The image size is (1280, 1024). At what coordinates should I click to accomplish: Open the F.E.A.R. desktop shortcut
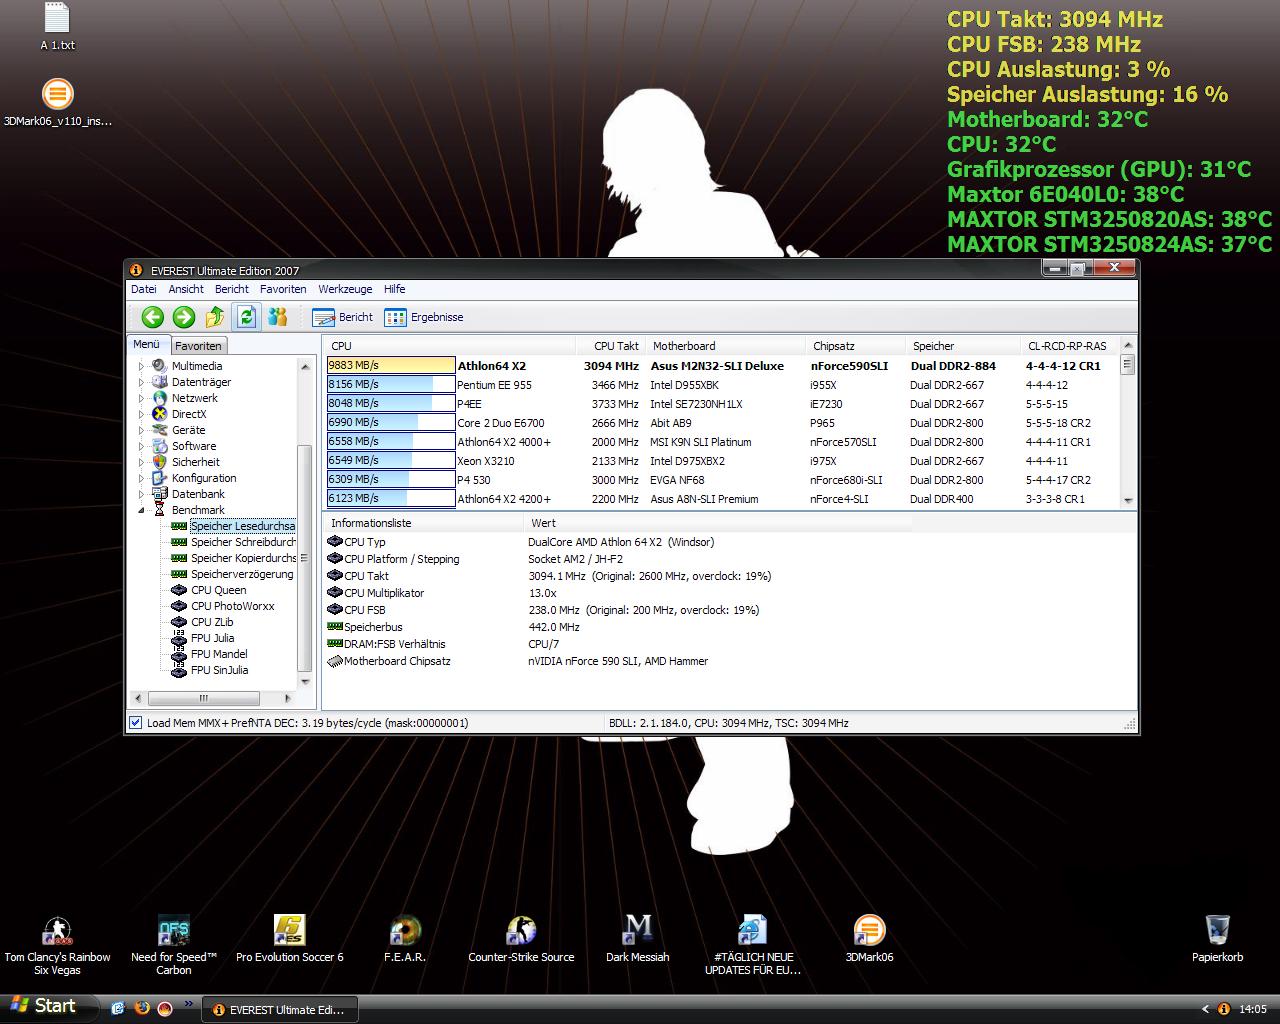click(405, 939)
